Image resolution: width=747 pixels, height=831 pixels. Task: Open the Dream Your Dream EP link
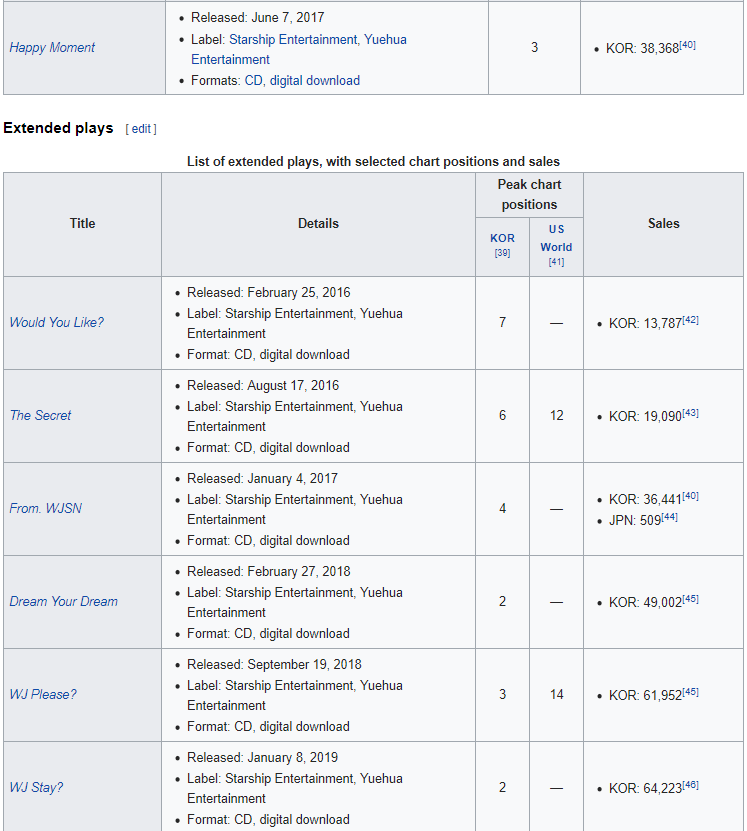point(64,602)
